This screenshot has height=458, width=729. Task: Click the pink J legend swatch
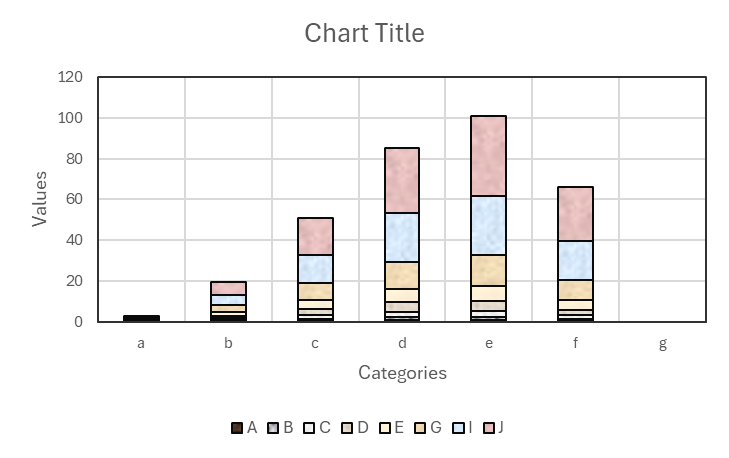488,428
